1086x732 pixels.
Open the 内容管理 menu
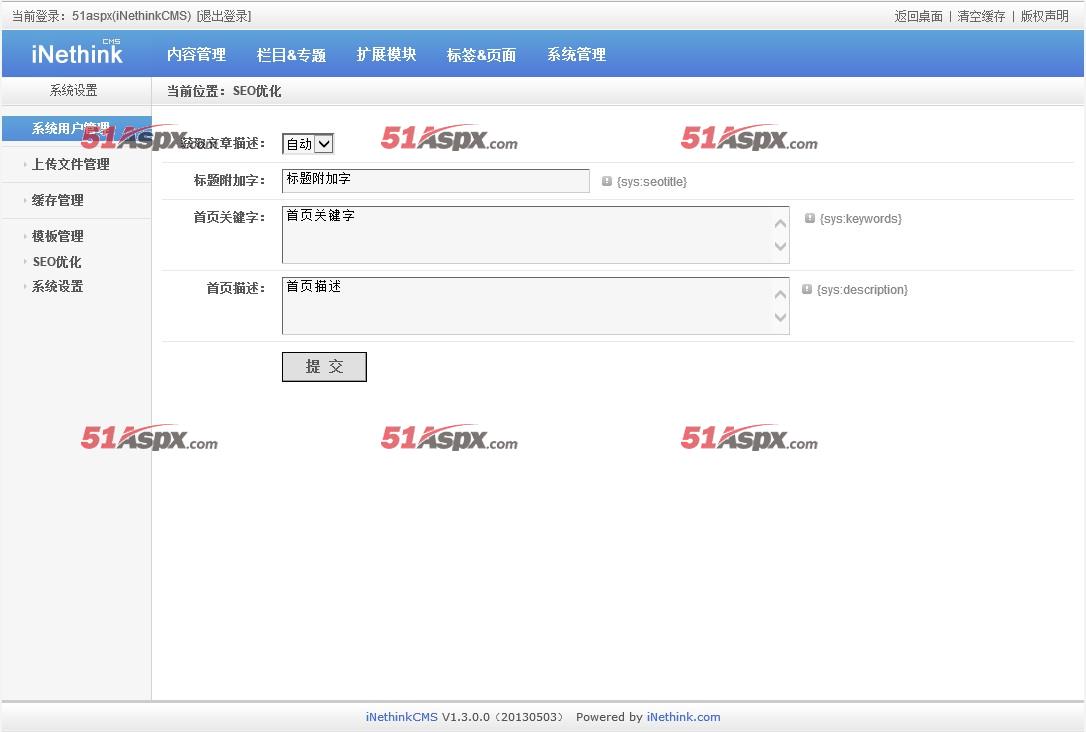196,55
